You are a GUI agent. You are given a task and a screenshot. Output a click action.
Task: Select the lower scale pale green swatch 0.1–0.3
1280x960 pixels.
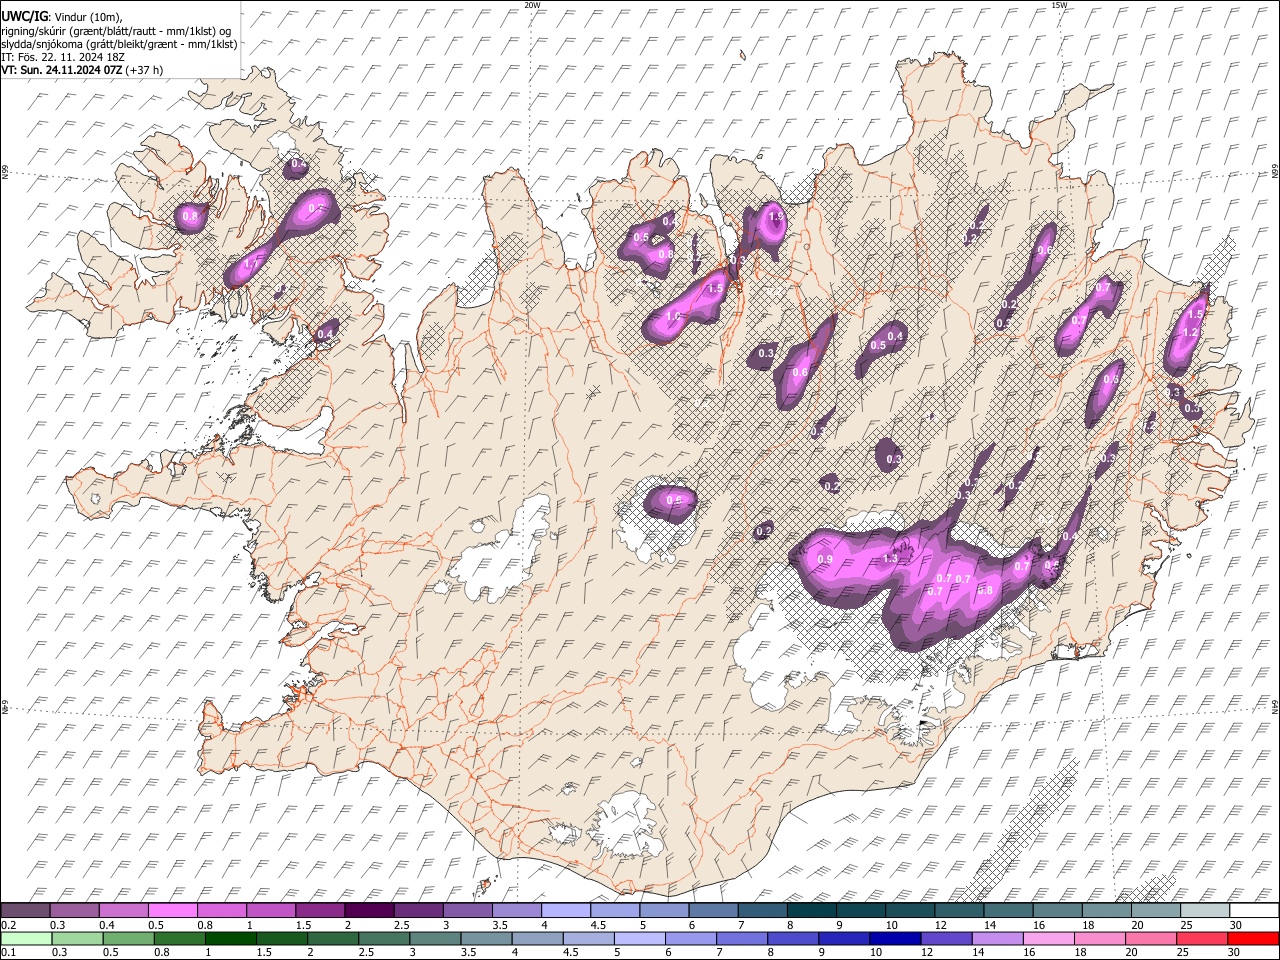[x=27, y=938]
